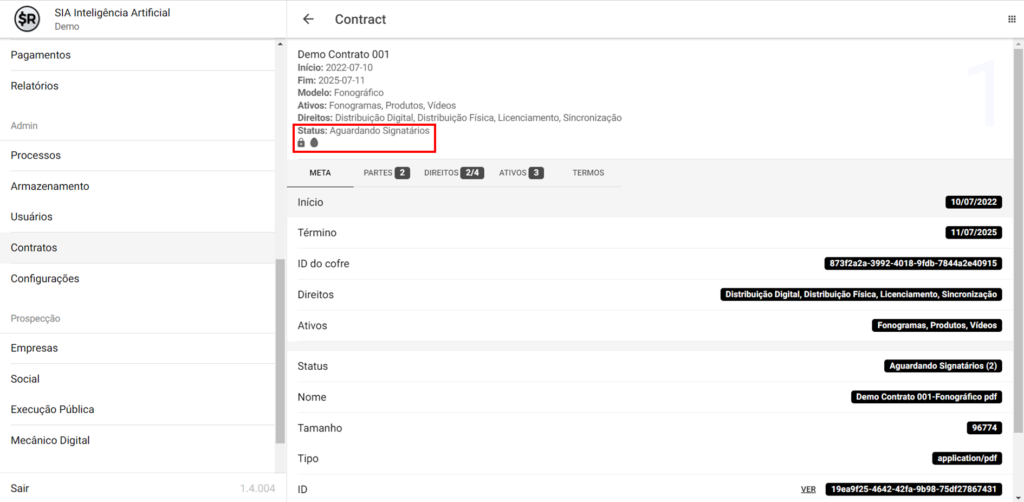Click Sair to log out
1024x502 pixels.
pos(20,488)
